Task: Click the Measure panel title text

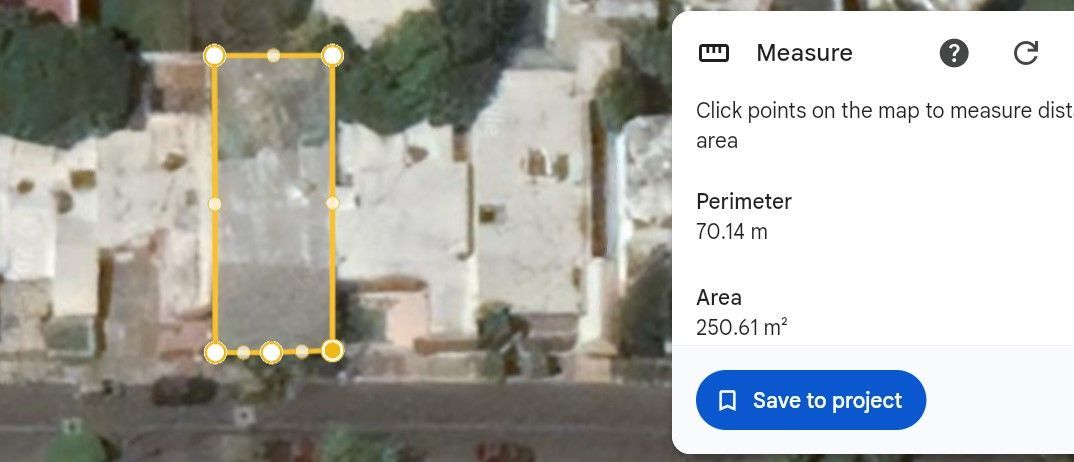Action: pos(804,53)
